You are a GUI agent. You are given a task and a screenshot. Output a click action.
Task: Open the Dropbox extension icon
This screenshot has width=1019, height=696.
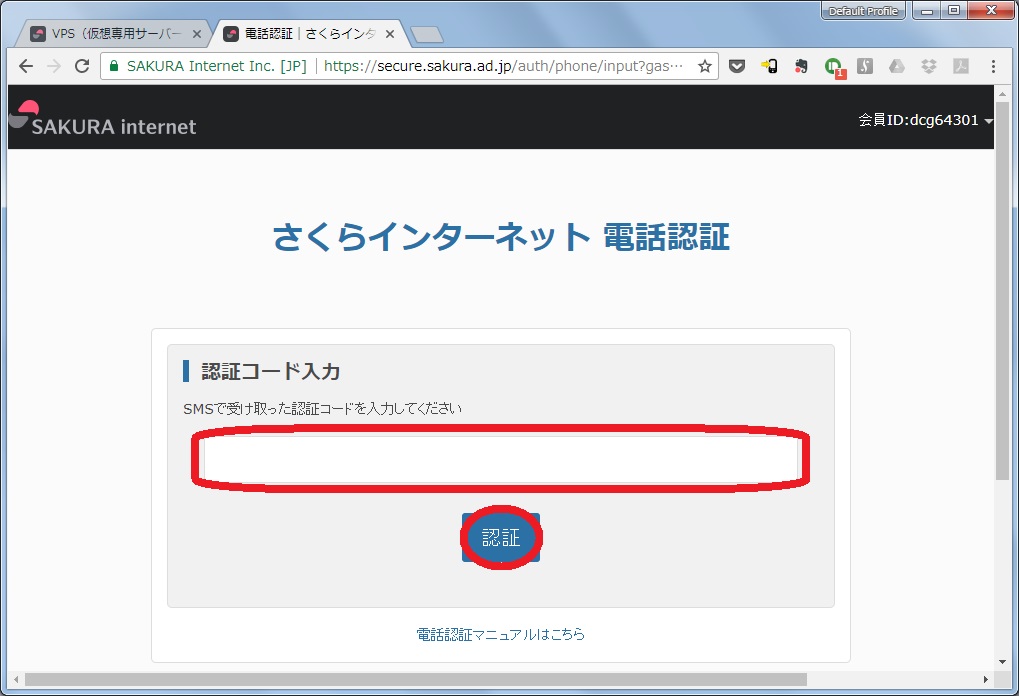click(929, 66)
